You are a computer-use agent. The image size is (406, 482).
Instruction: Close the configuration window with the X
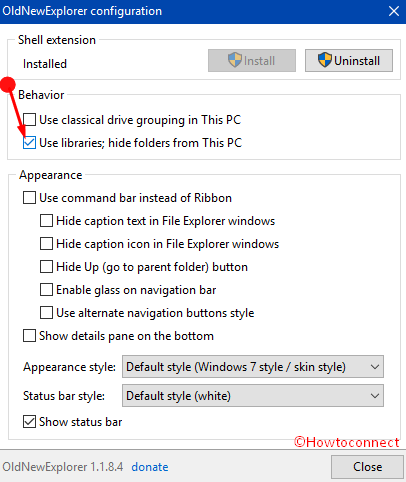tap(394, 11)
